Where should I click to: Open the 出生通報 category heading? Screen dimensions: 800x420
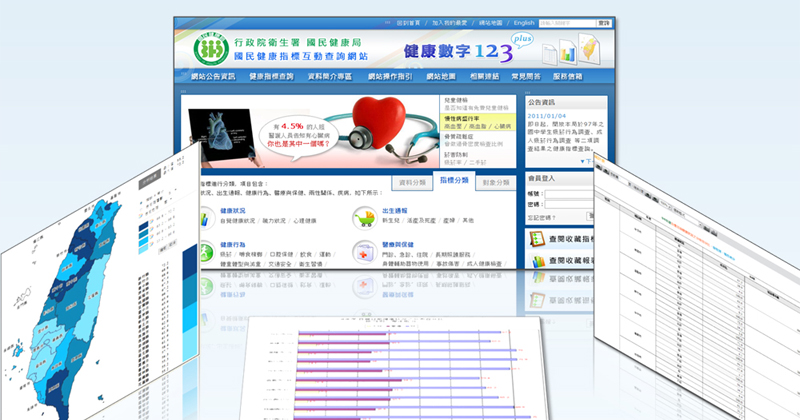[395, 211]
